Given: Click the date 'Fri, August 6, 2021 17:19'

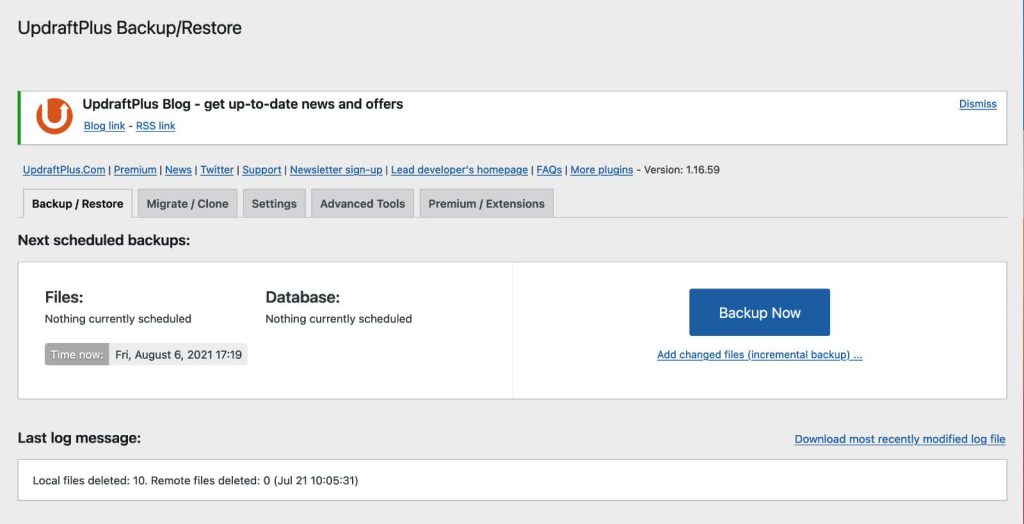Looking at the screenshot, I should 178,355.
